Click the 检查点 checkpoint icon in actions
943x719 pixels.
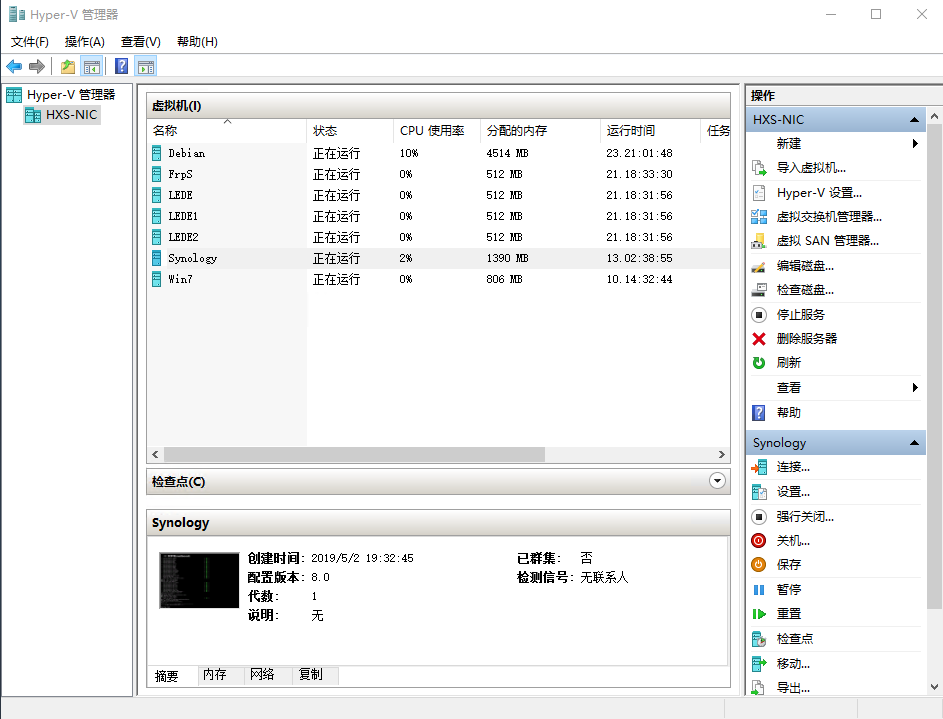[x=759, y=639]
